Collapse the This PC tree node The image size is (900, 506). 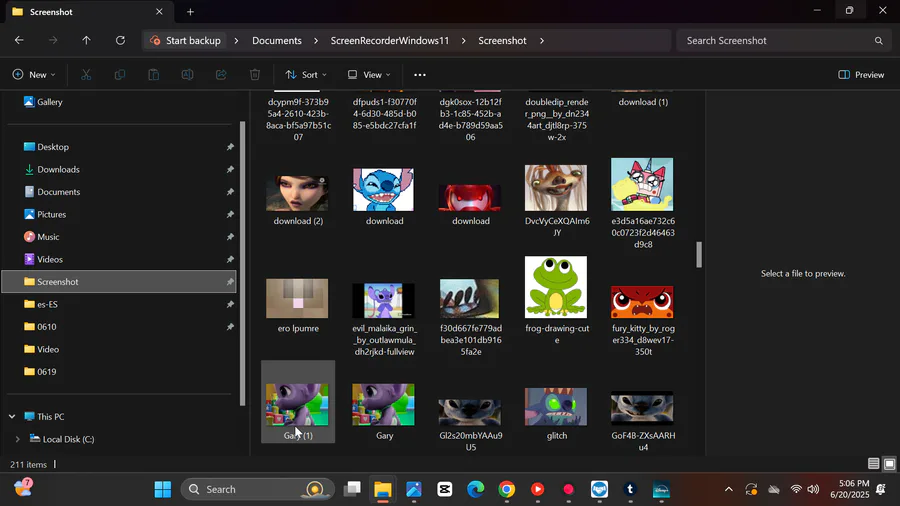tap(12, 417)
